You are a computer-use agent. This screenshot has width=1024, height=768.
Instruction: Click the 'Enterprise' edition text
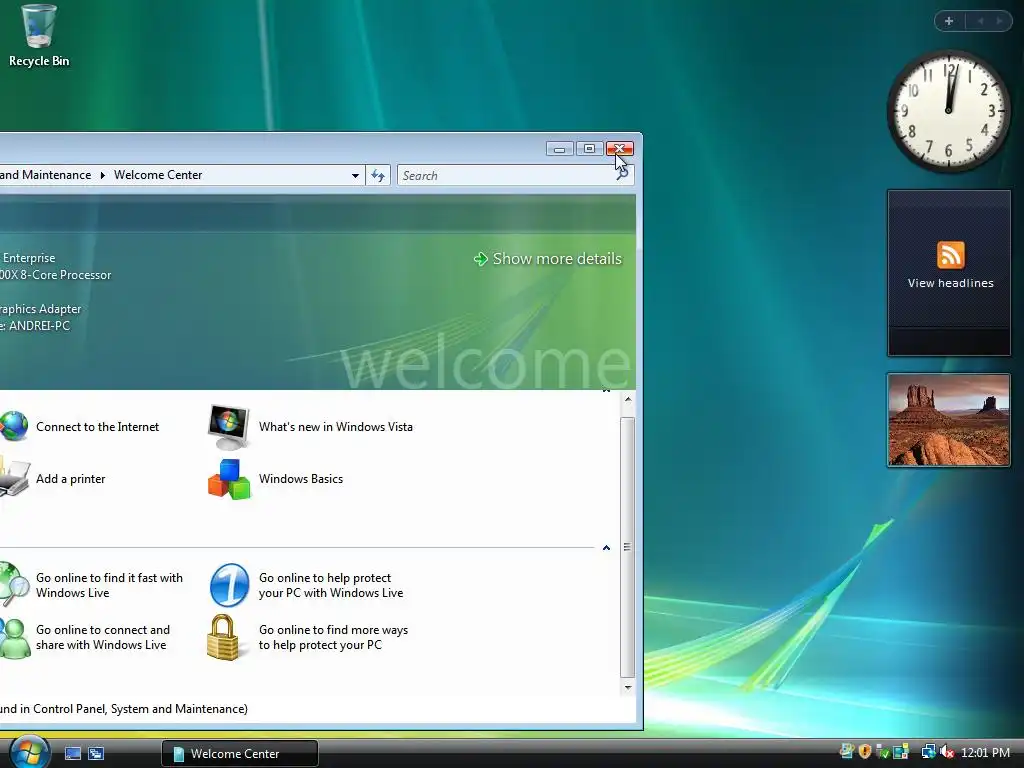(x=29, y=258)
